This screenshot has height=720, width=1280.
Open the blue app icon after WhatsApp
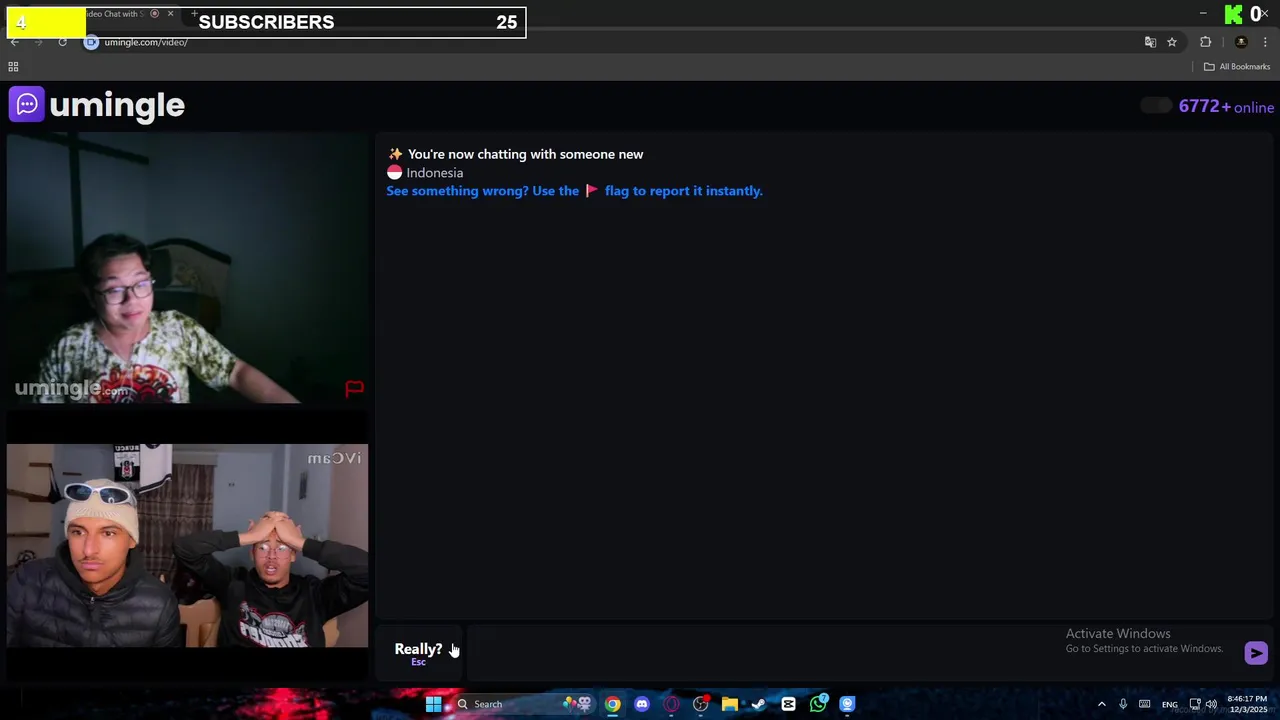click(847, 704)
